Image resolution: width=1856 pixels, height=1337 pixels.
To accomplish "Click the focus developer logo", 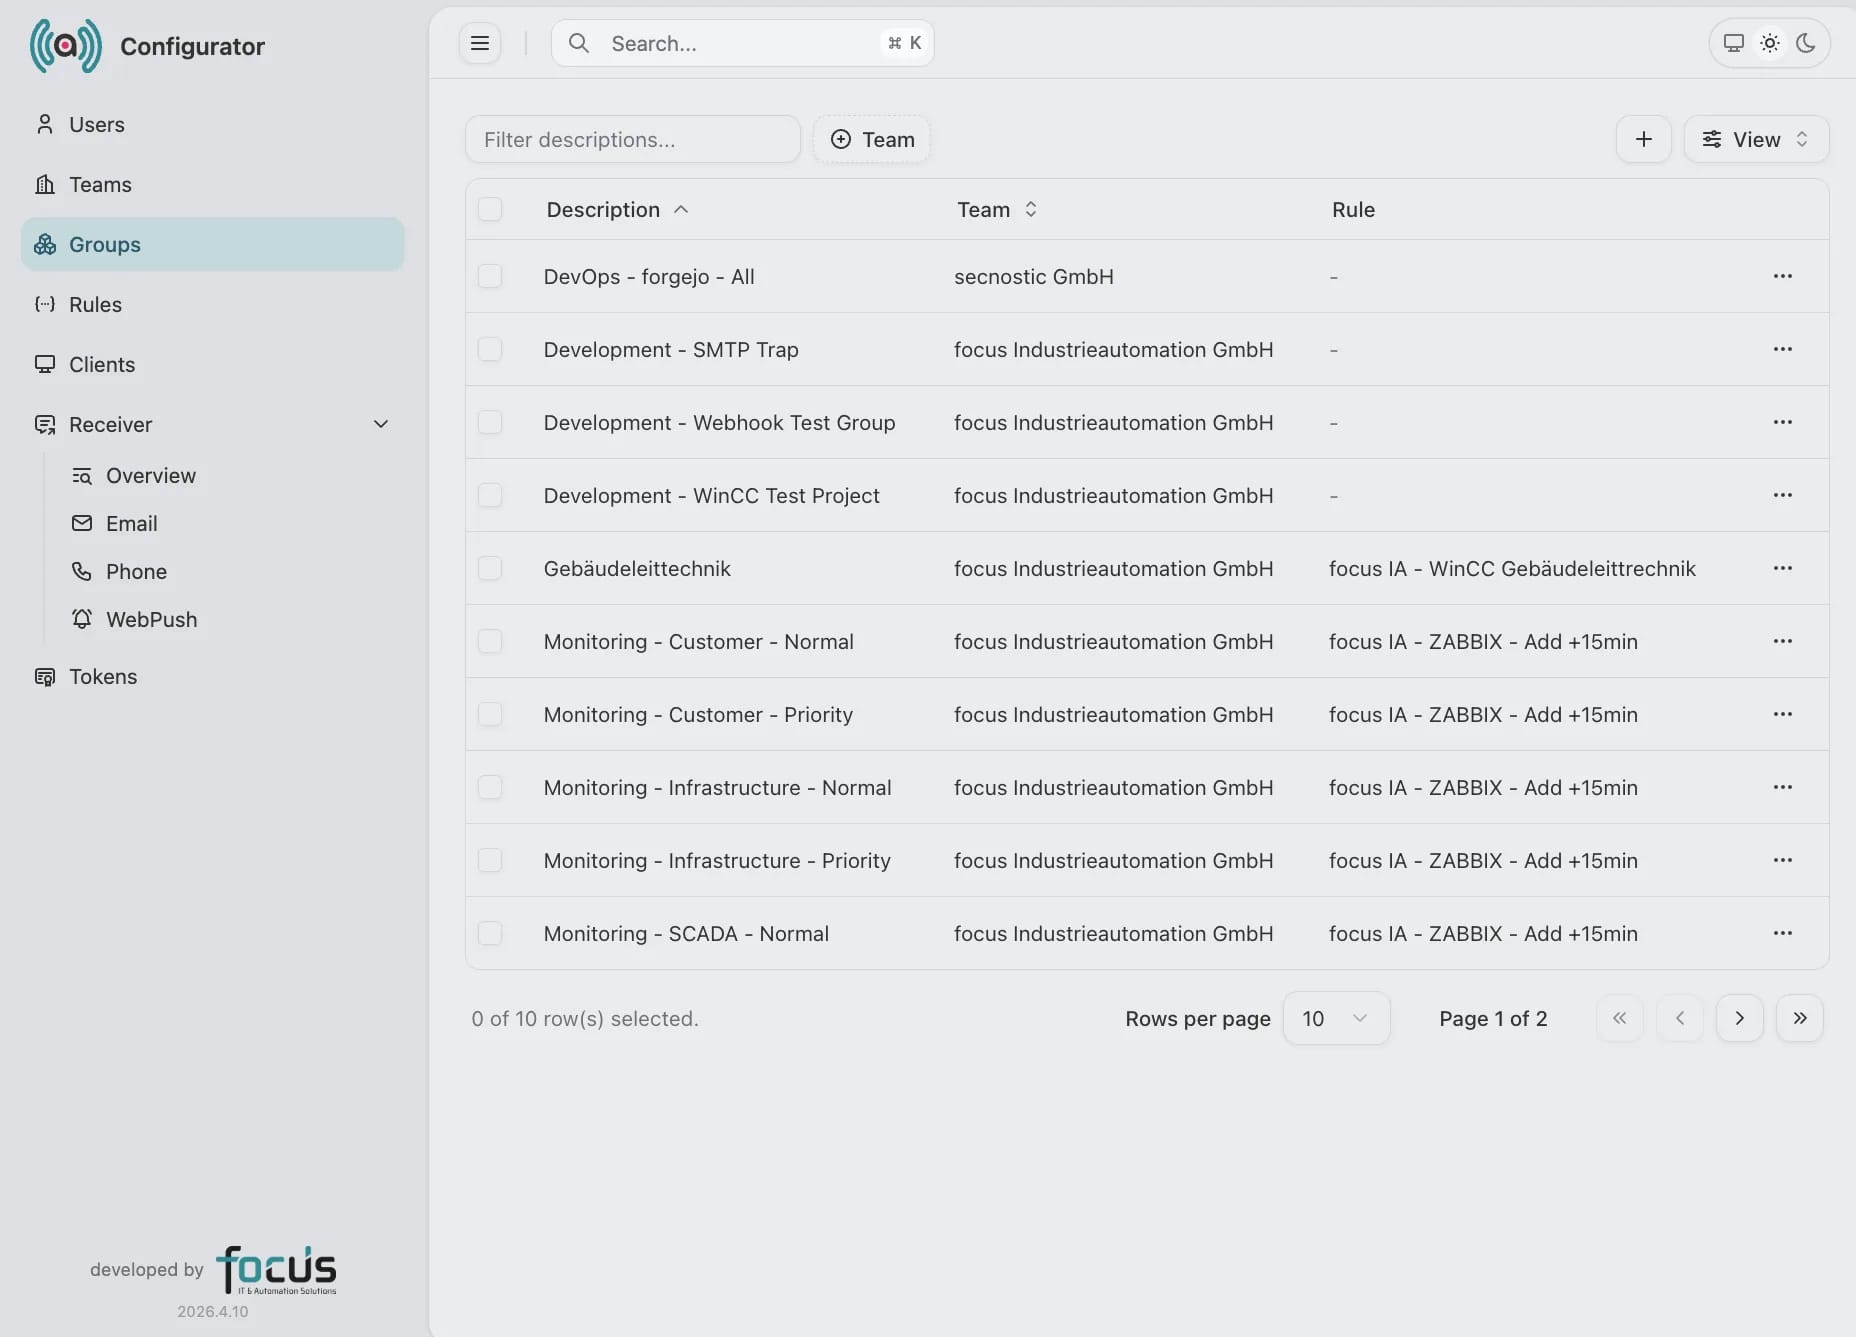I will point(276,1270).
